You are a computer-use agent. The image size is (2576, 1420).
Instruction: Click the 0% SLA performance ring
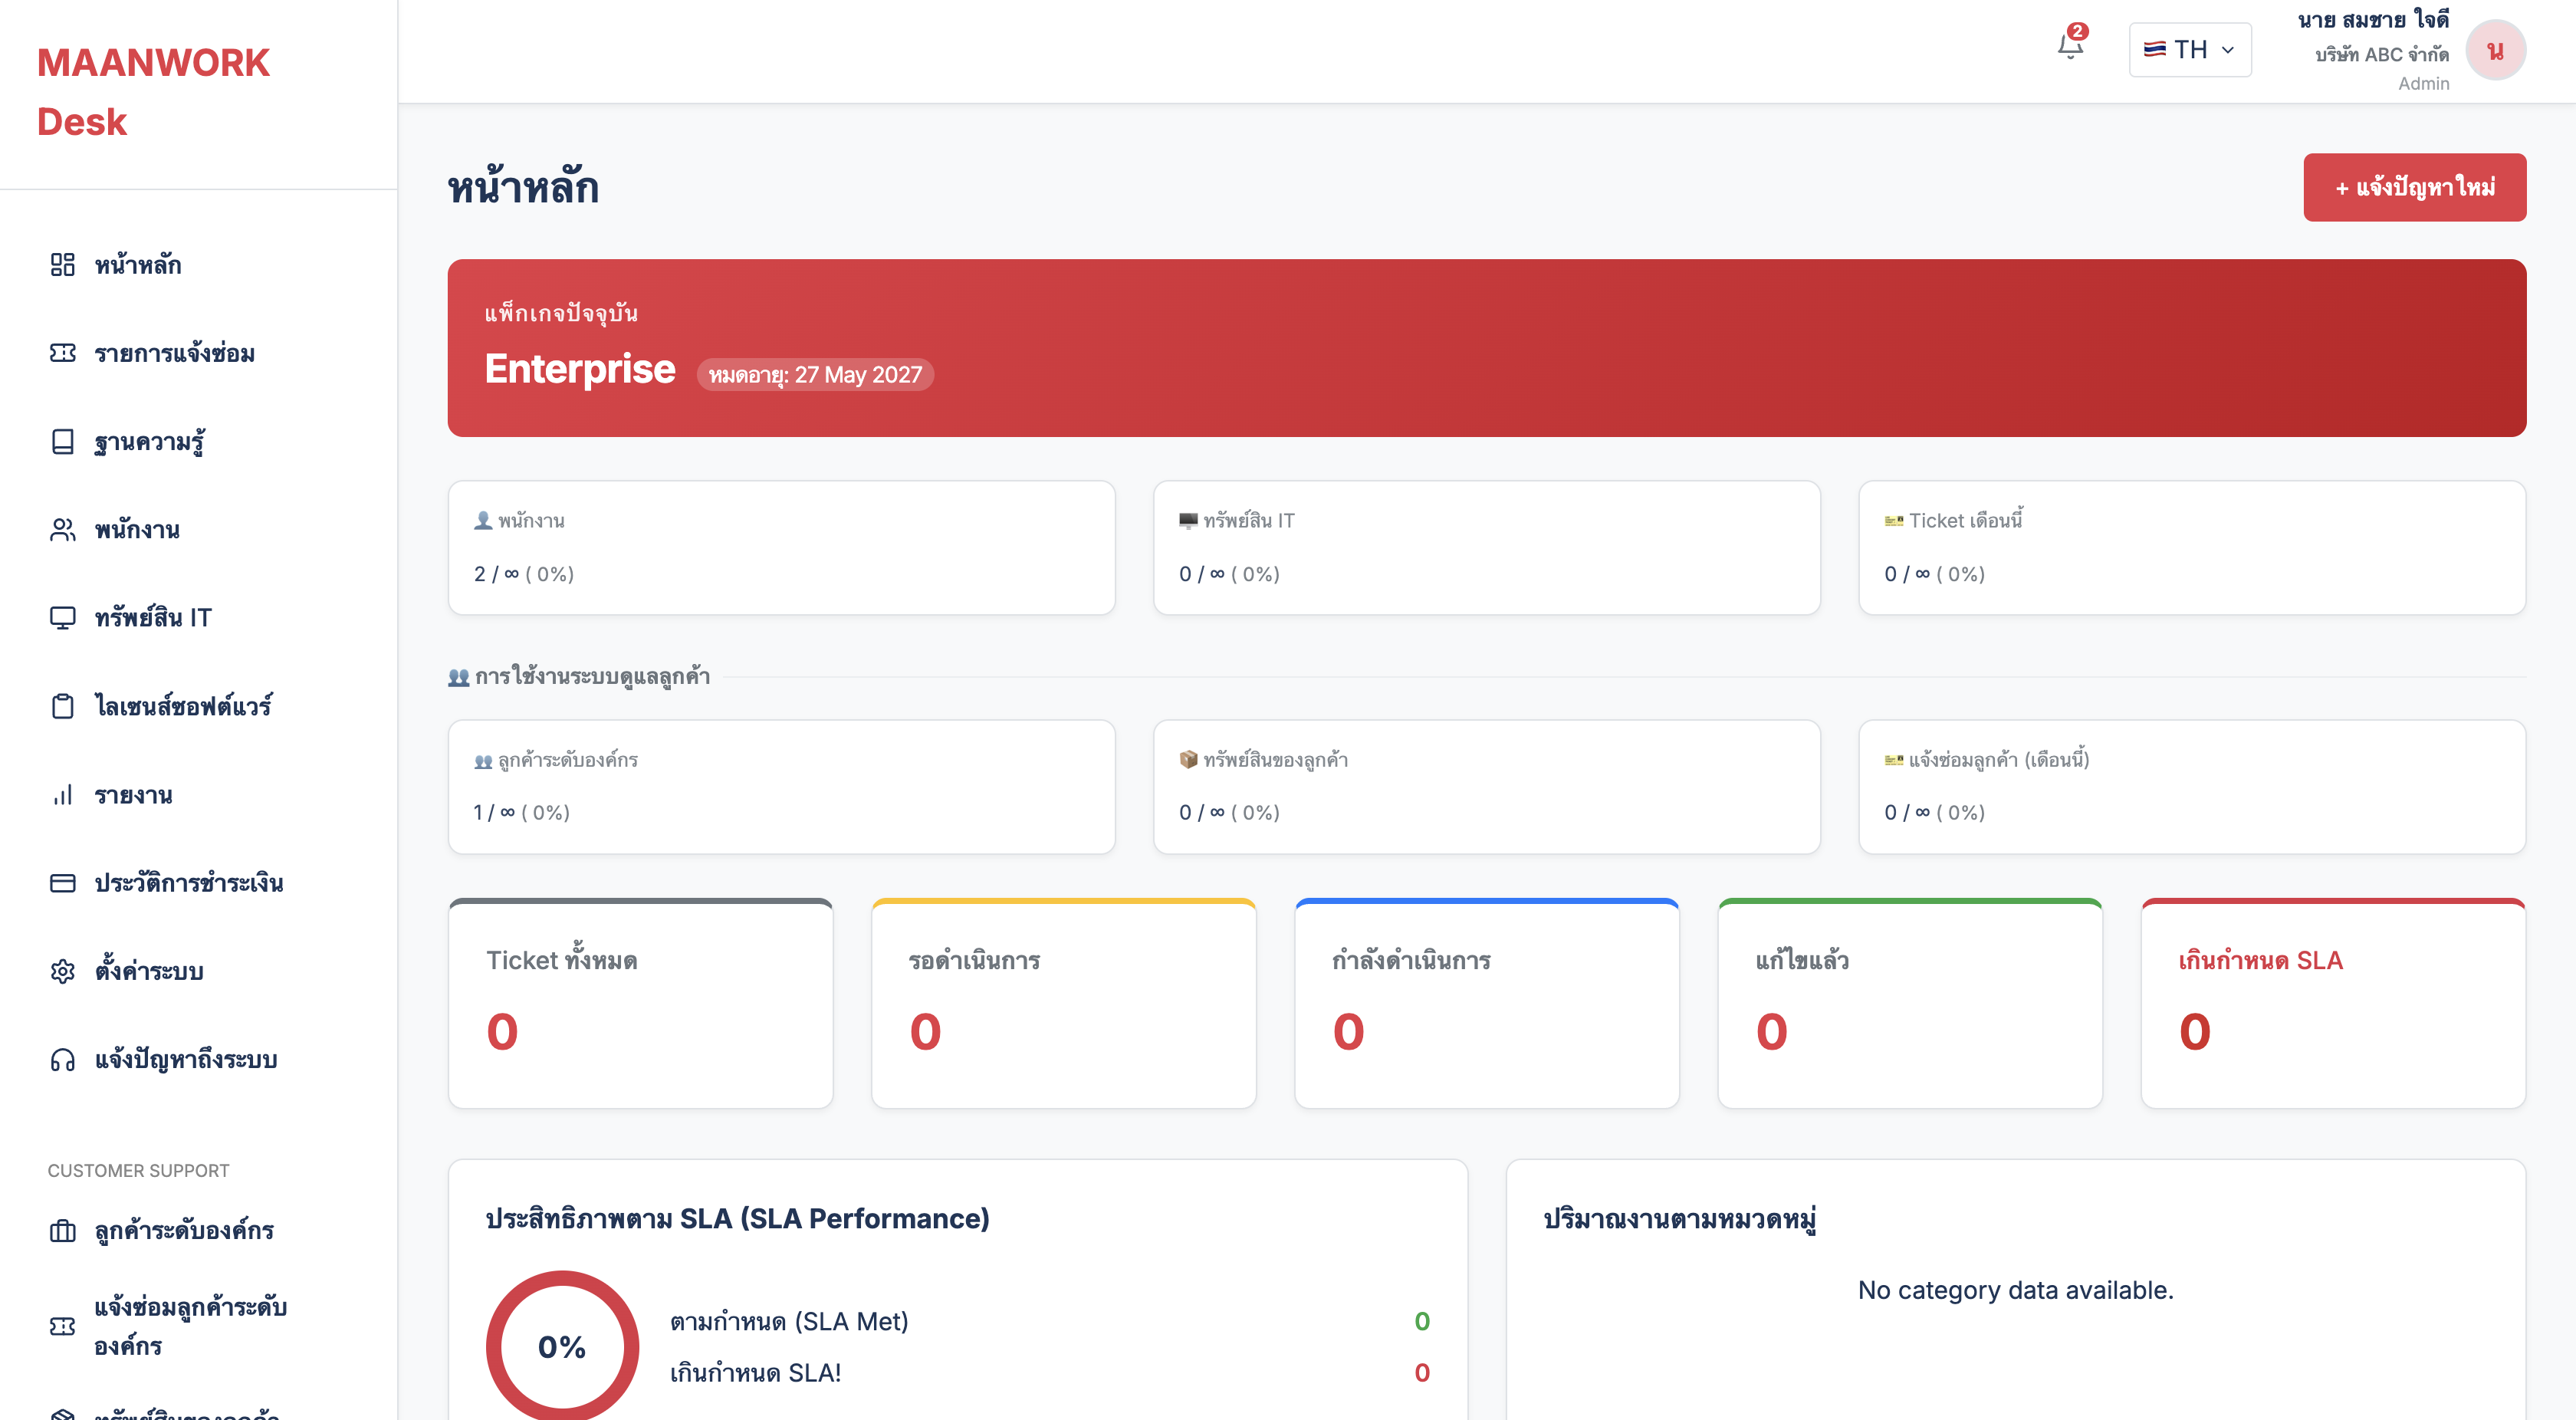click(x=562, y=1346)
